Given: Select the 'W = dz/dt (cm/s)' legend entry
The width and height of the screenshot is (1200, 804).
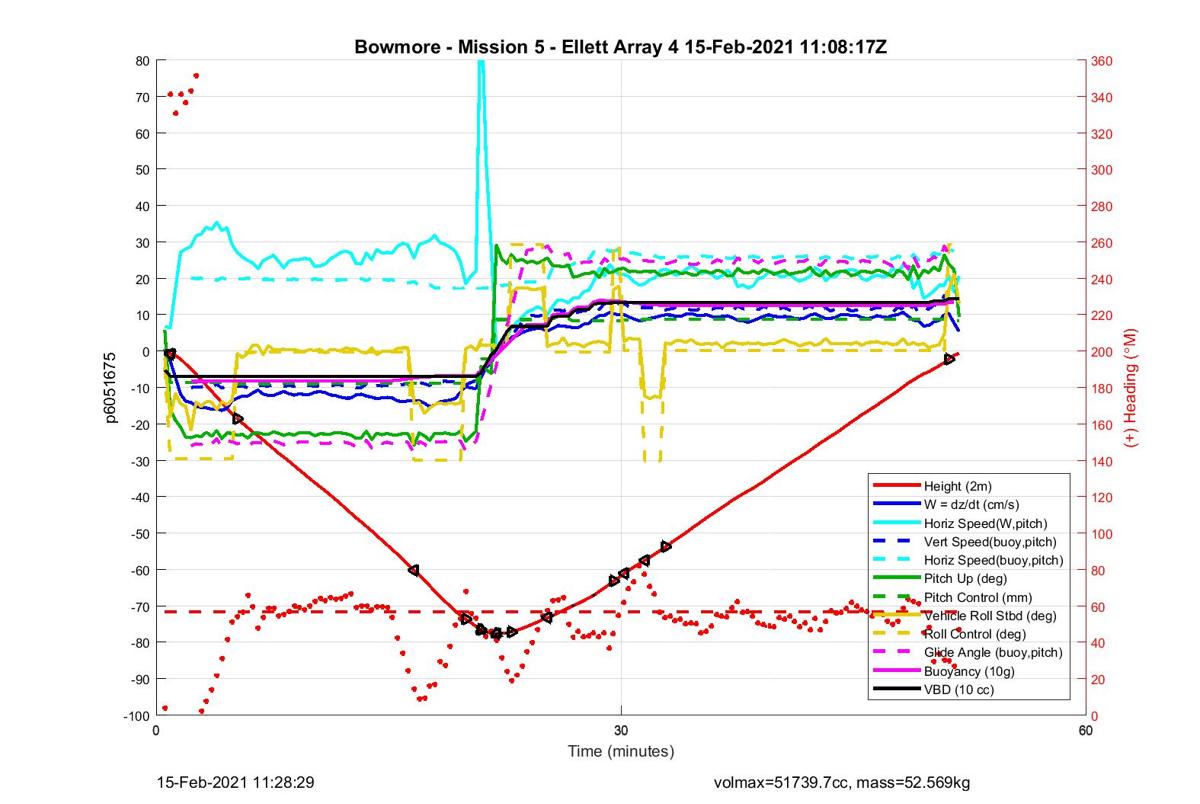Looking at the screenshot, I should 972,504.
